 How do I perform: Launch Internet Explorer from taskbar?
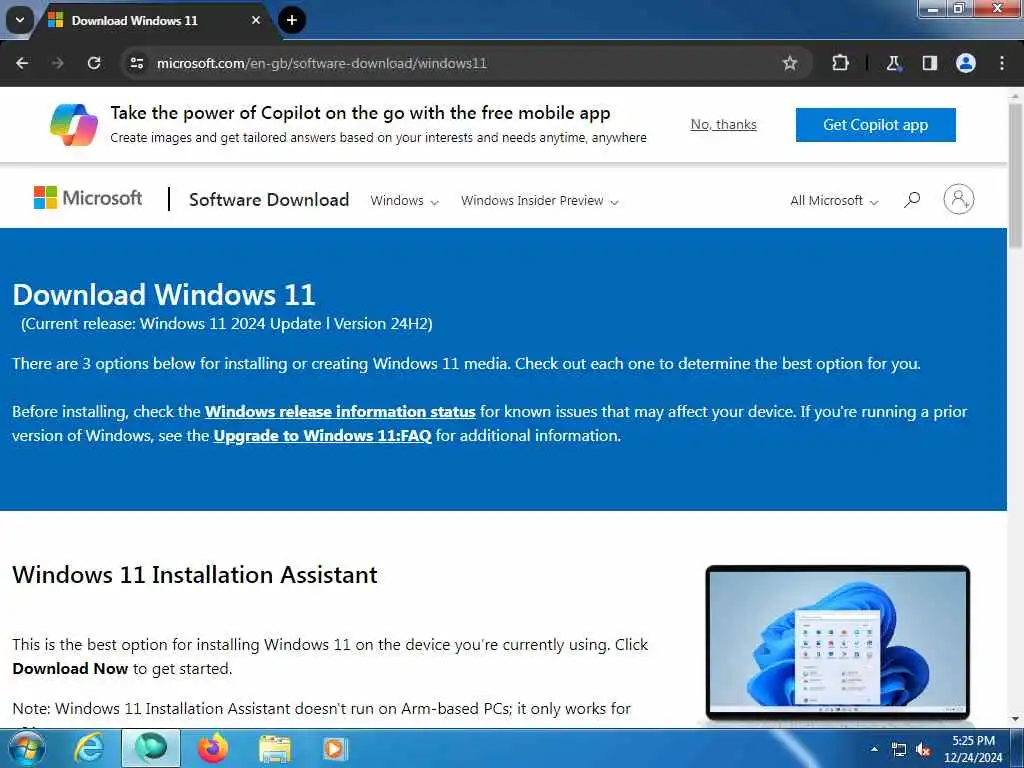(x=89, y=748)
